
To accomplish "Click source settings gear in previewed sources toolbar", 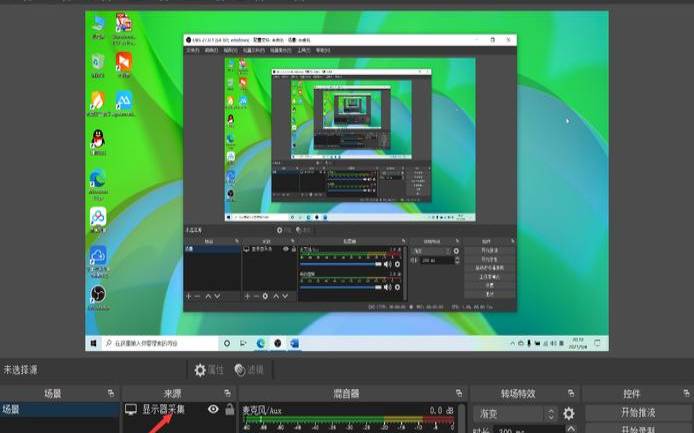I will (x=265, y=296).
